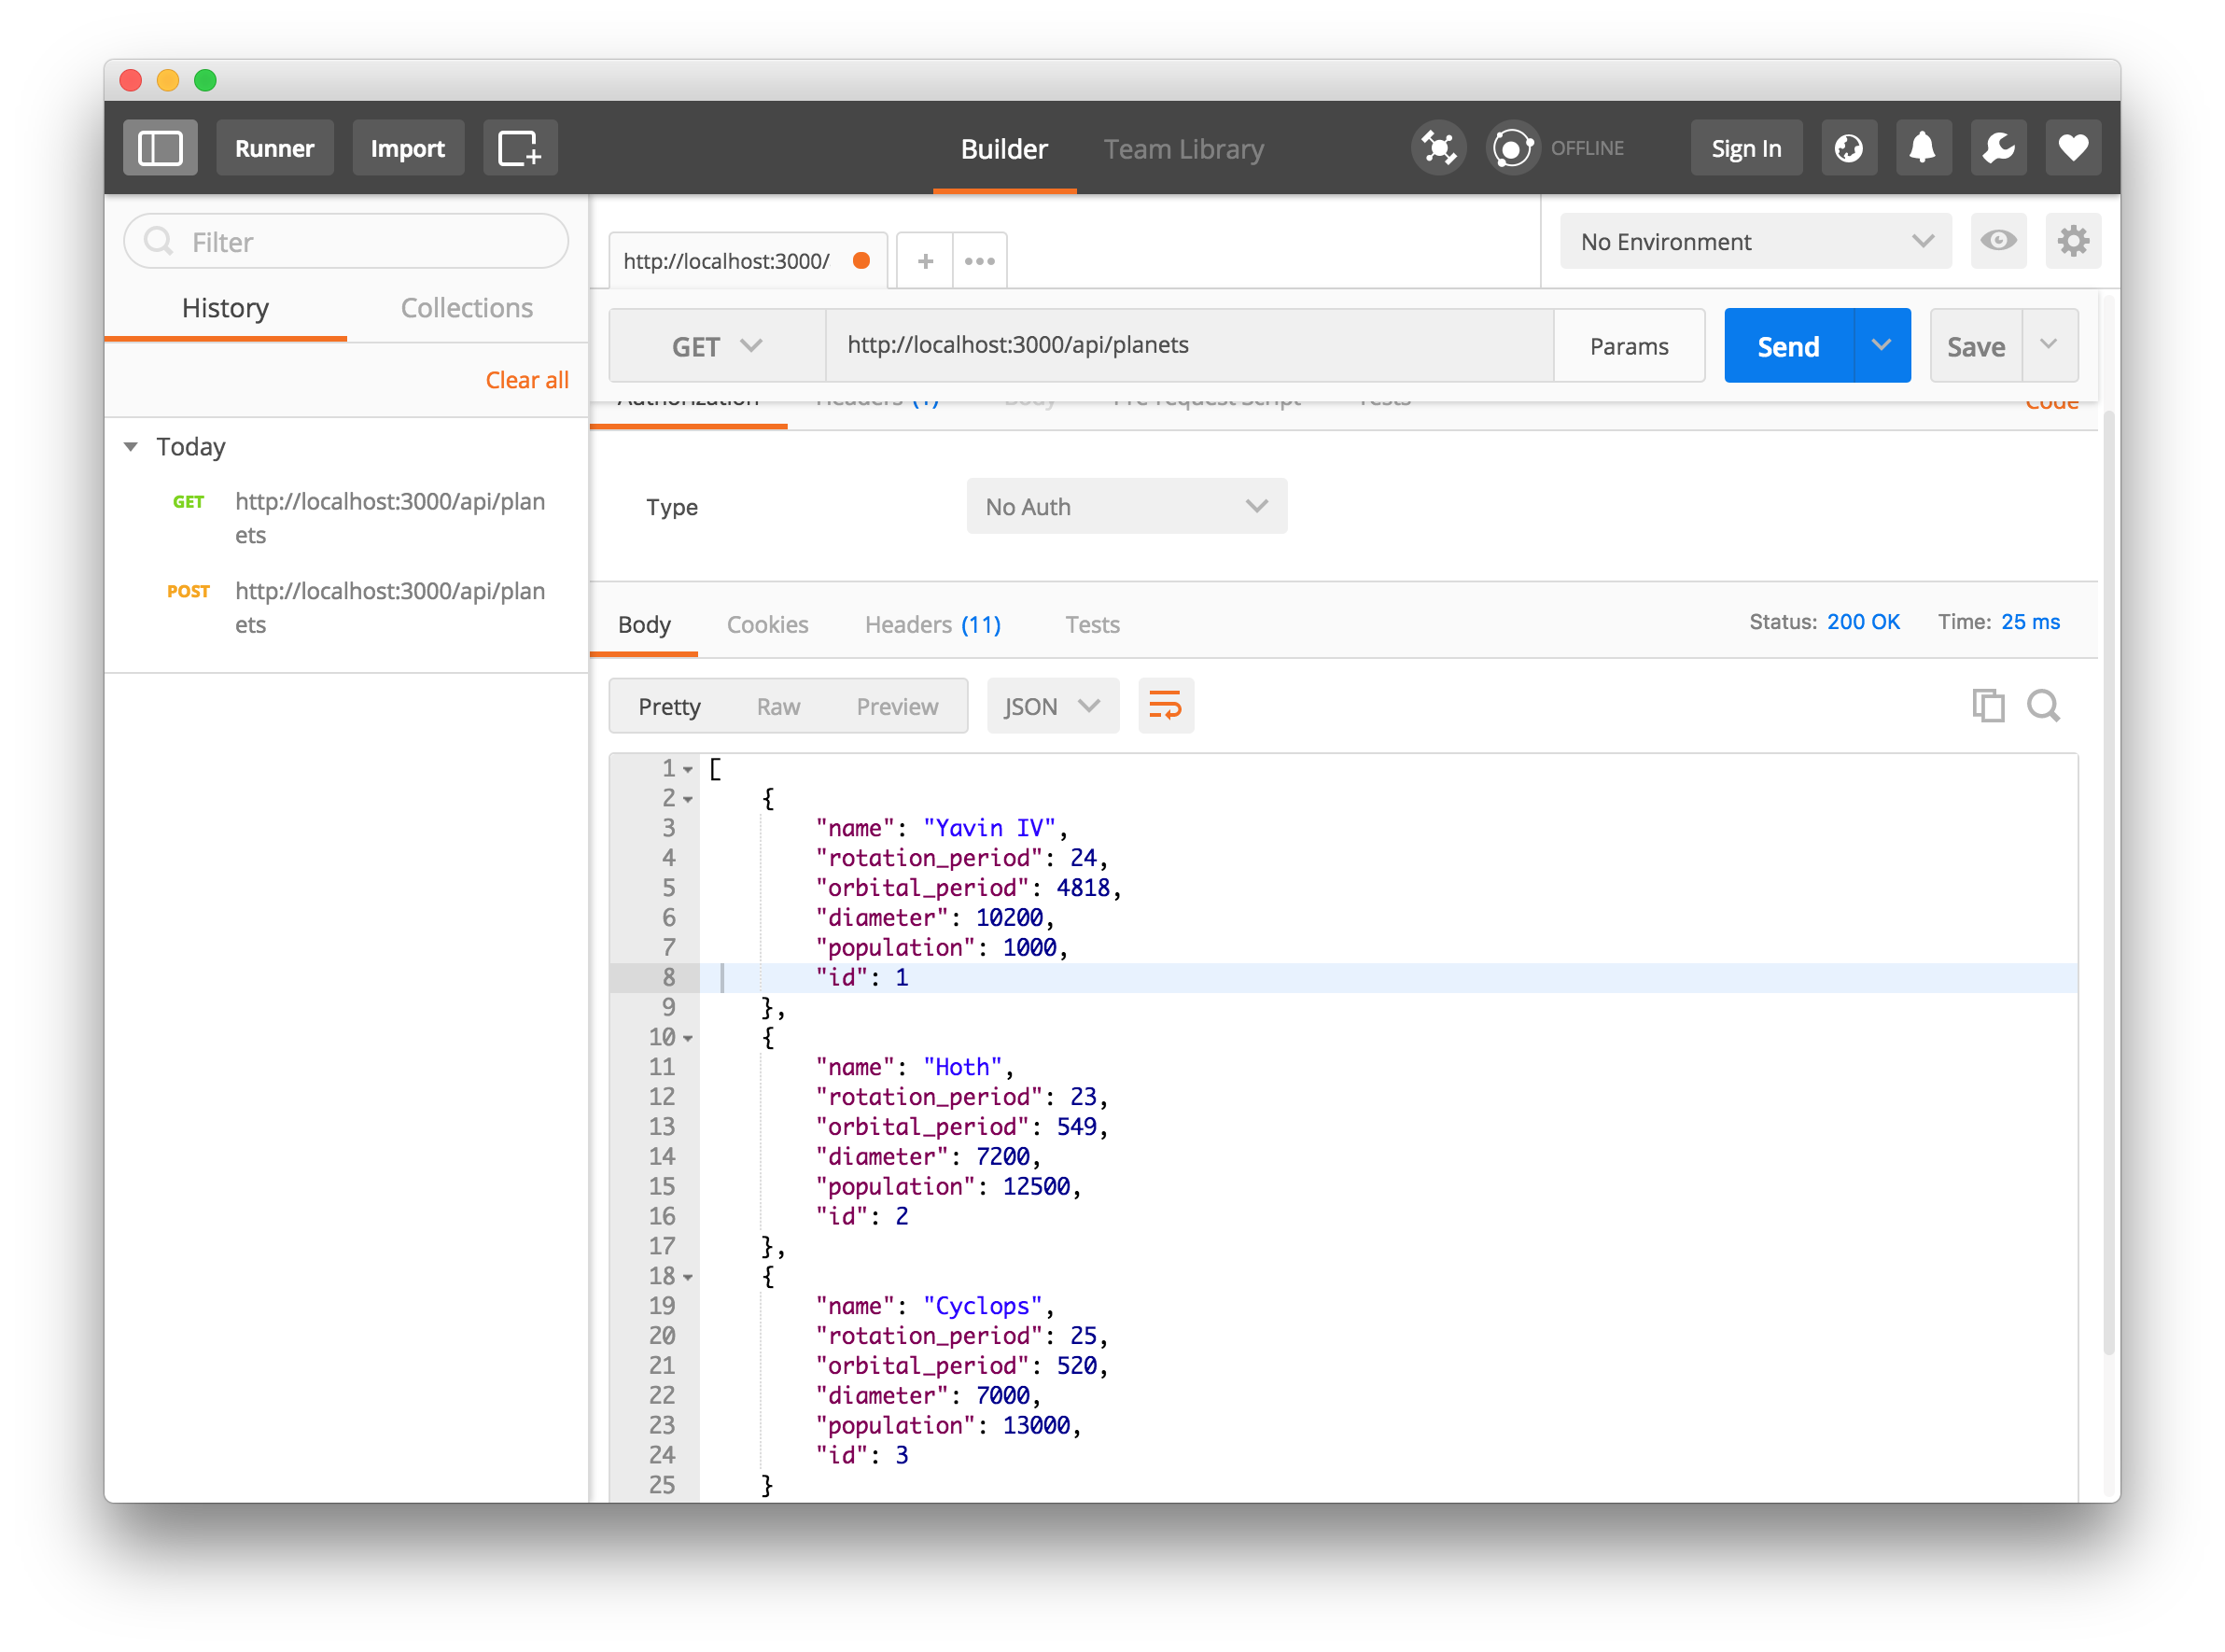Image resolution: width=2225 pixels, height=1652 pixels.
Task: Open the GET method dropdown
Action: click(716, 346)
